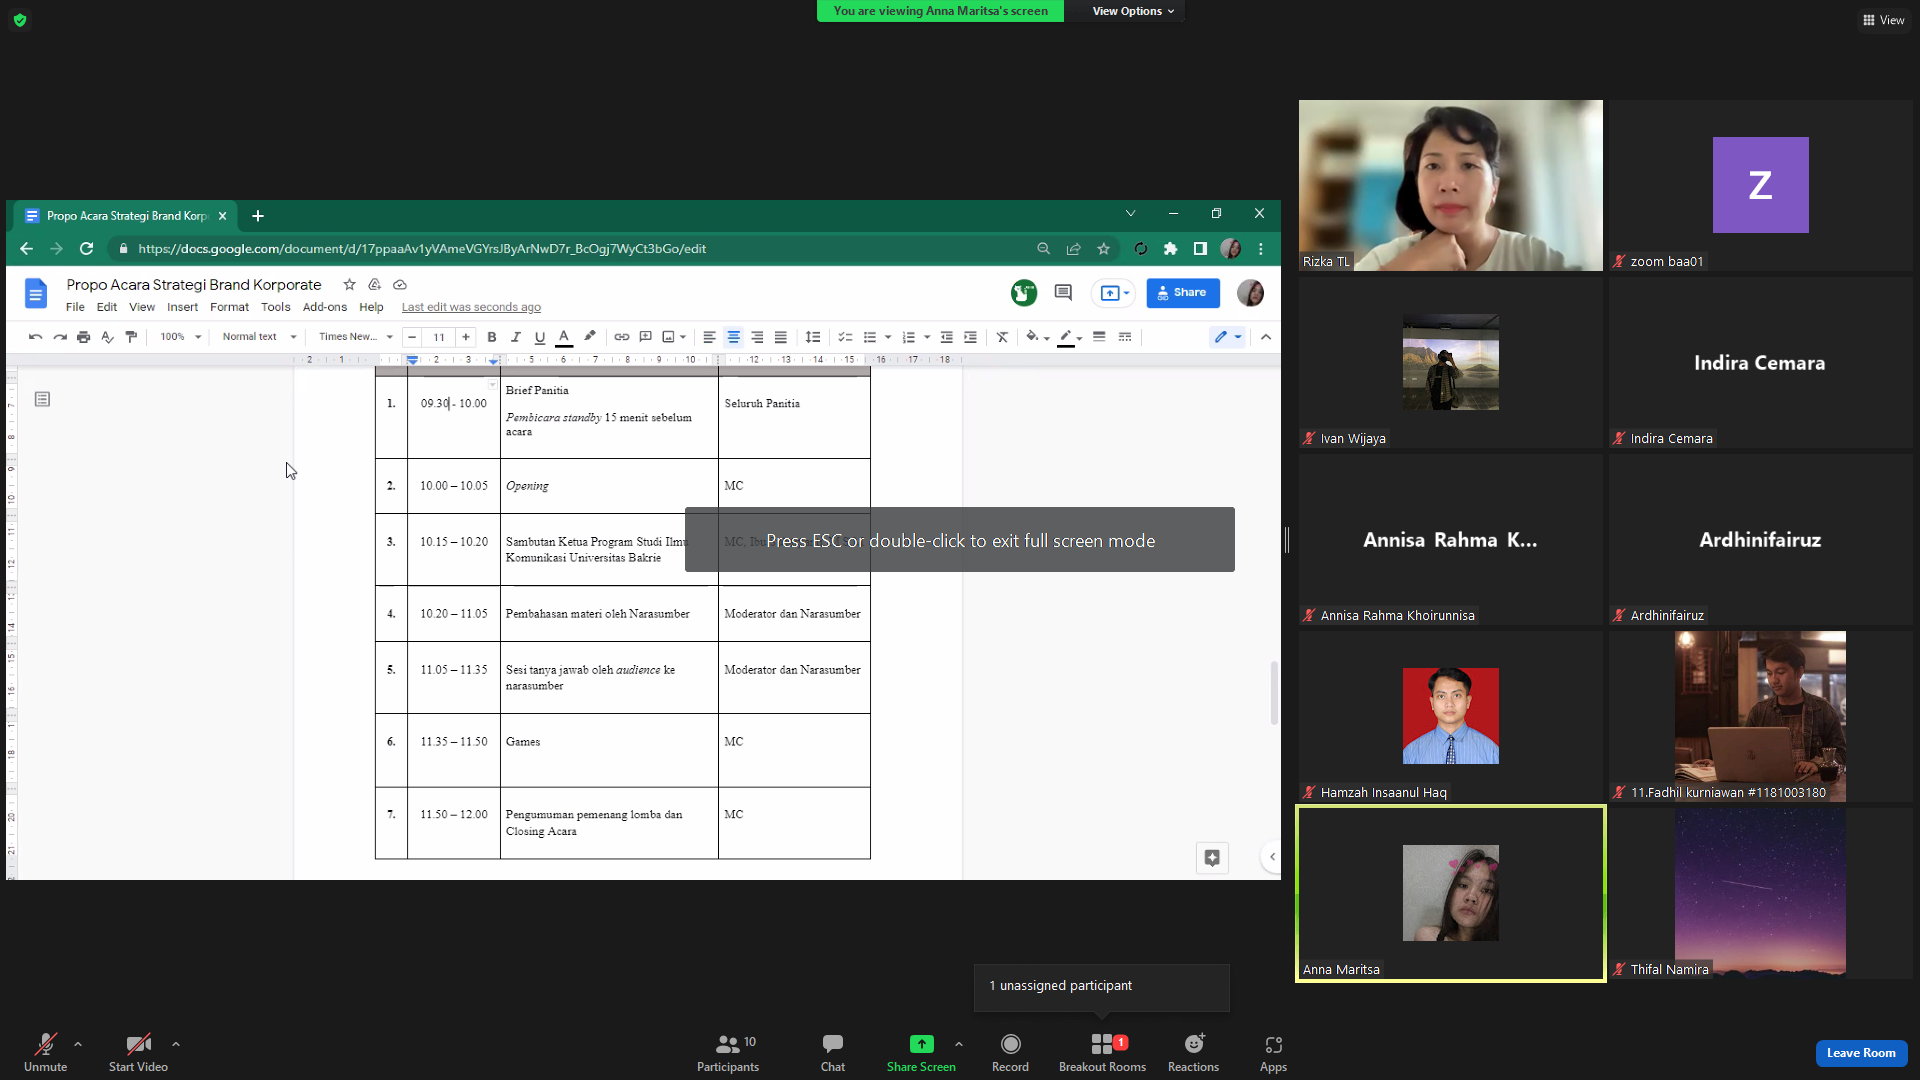Open Zoom View layout button
Image resolution: width=1920 pixels, height=1080 pixels.
(x=1883, y=20)
